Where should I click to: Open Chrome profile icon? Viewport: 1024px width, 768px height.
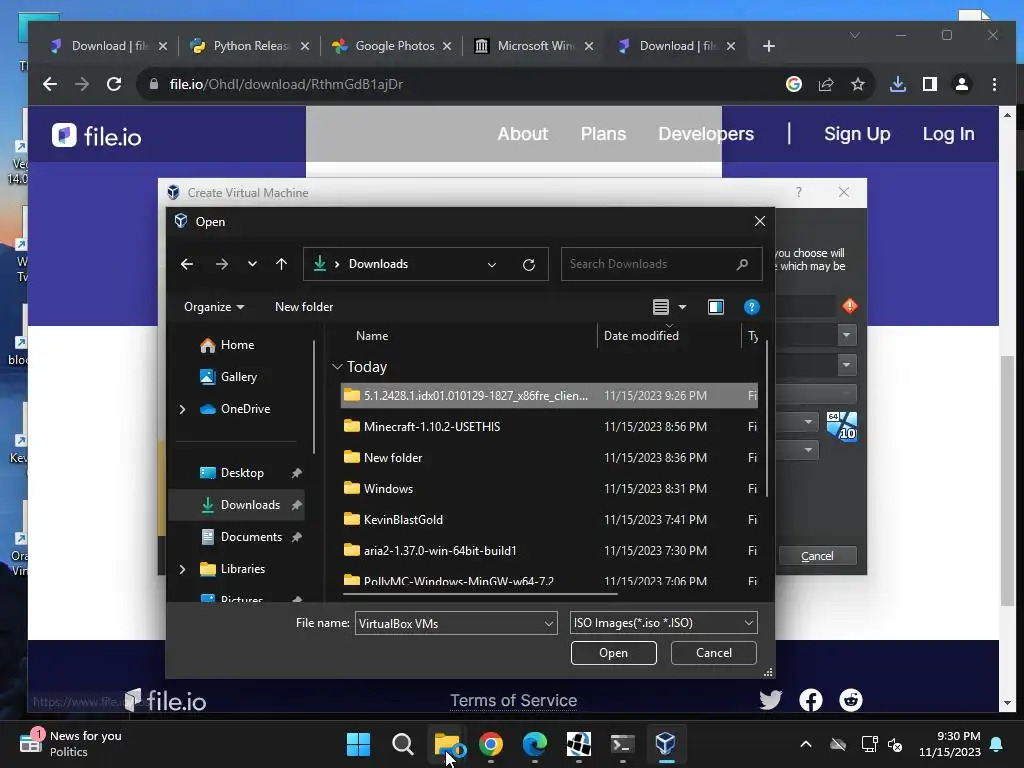pyautogui.click(x=962, y=84)
